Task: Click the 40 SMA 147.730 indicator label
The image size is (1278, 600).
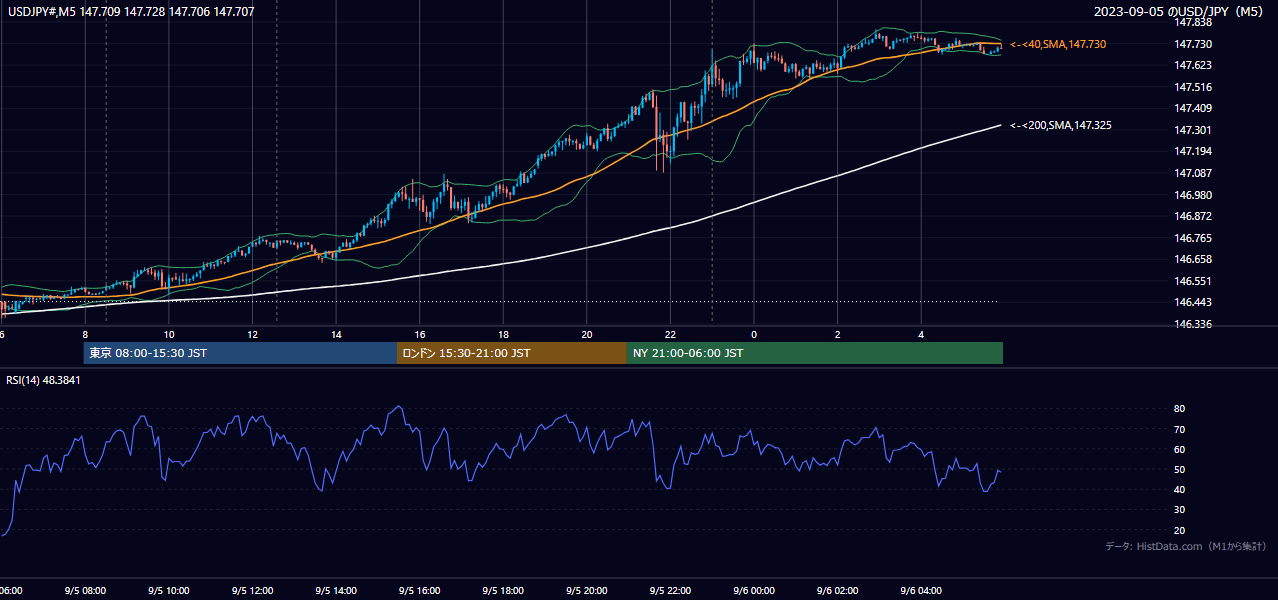Action: pos(1058,45)
